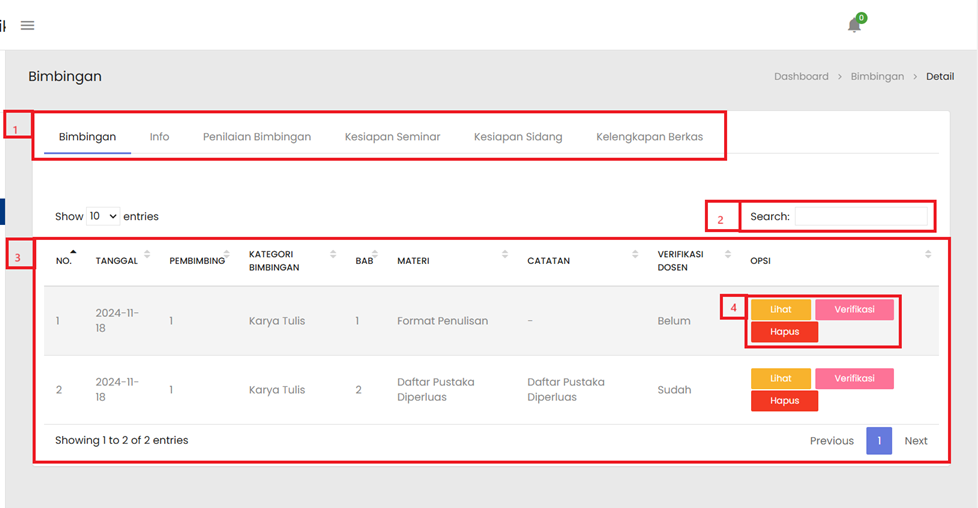
Task: Open the notification bell
Action: point(855,25)
